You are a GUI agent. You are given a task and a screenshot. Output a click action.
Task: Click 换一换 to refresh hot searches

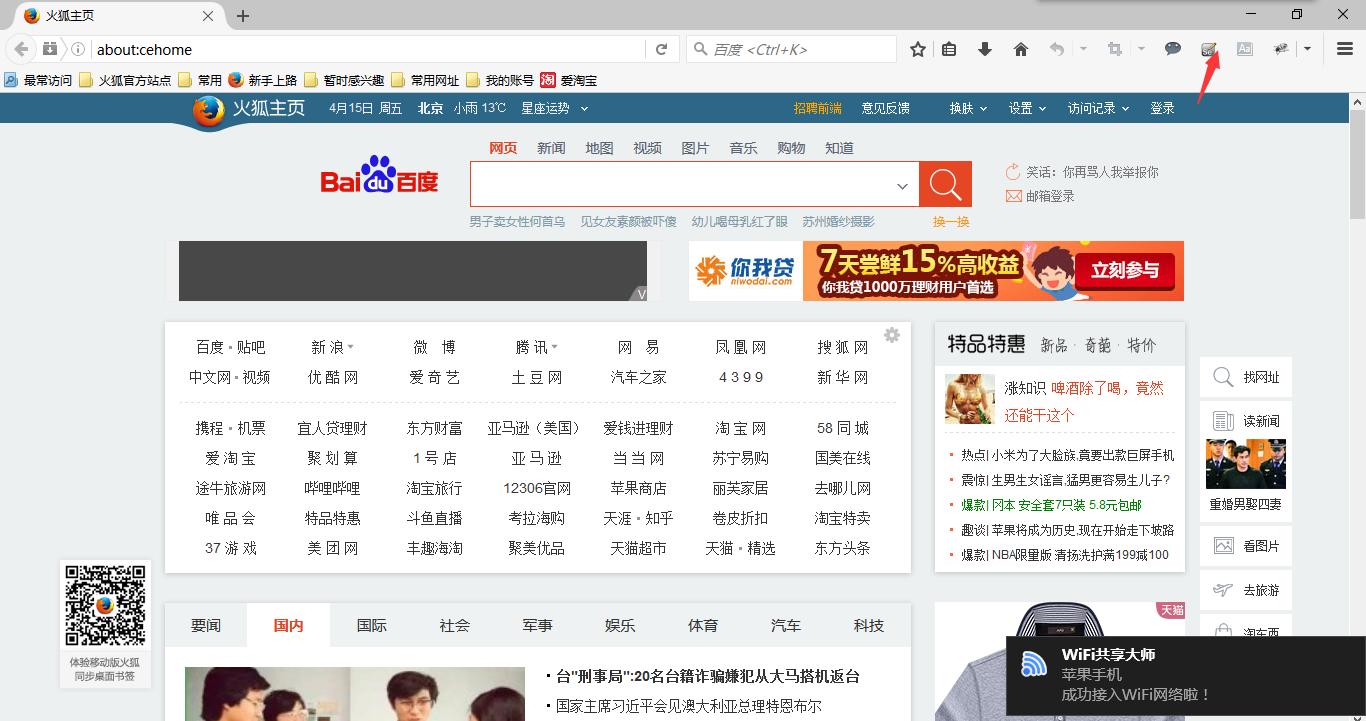pos(951,222)
